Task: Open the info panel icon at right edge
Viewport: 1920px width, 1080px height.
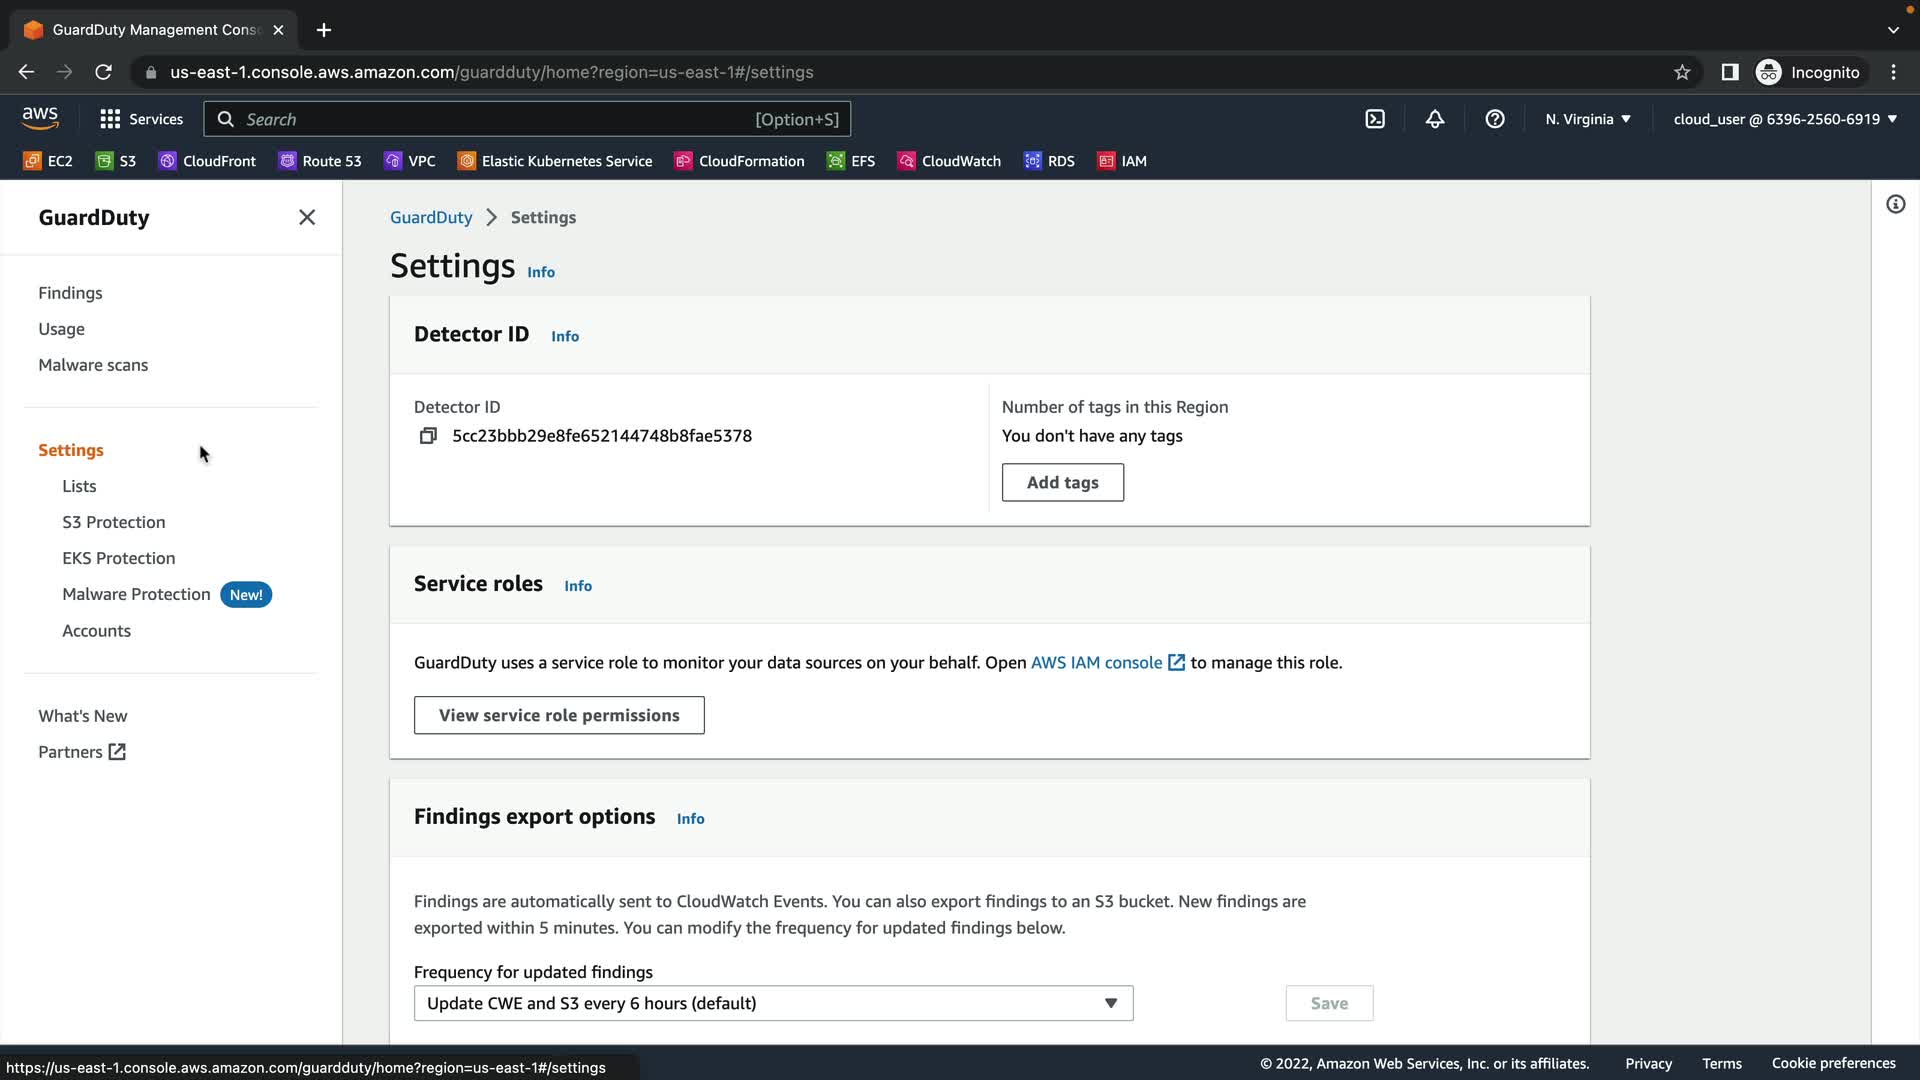Action: tap(1895, 205)
